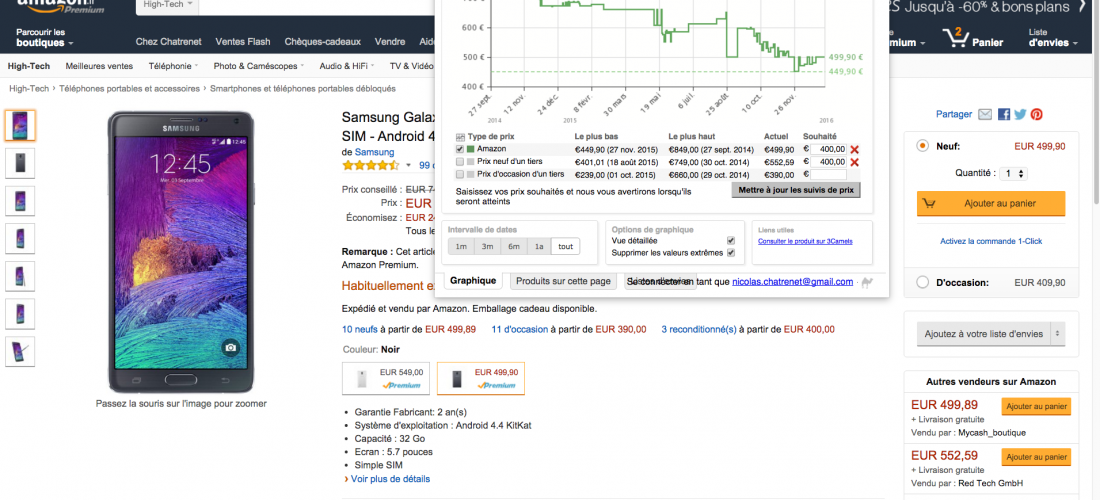The height and width of the screenshot is (500, 1100).
Task: Expand rating breakdown arrow beside stars
Action: click(x=408, y=165)
